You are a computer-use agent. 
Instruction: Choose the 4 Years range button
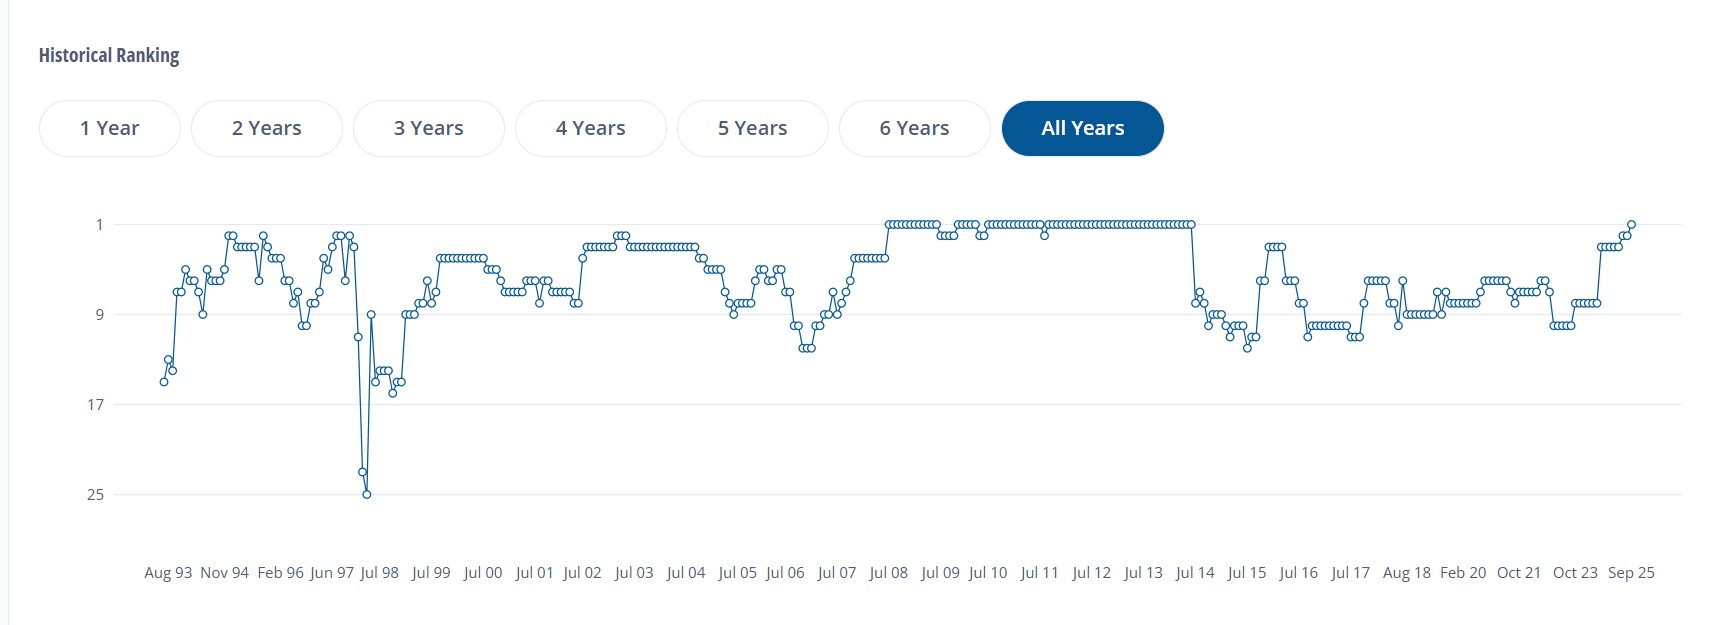coord(591,128)
